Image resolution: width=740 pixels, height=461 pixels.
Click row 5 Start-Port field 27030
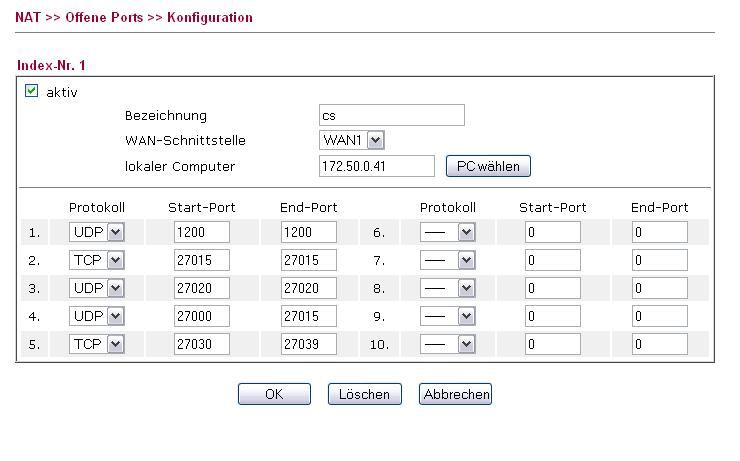[202, 344]
